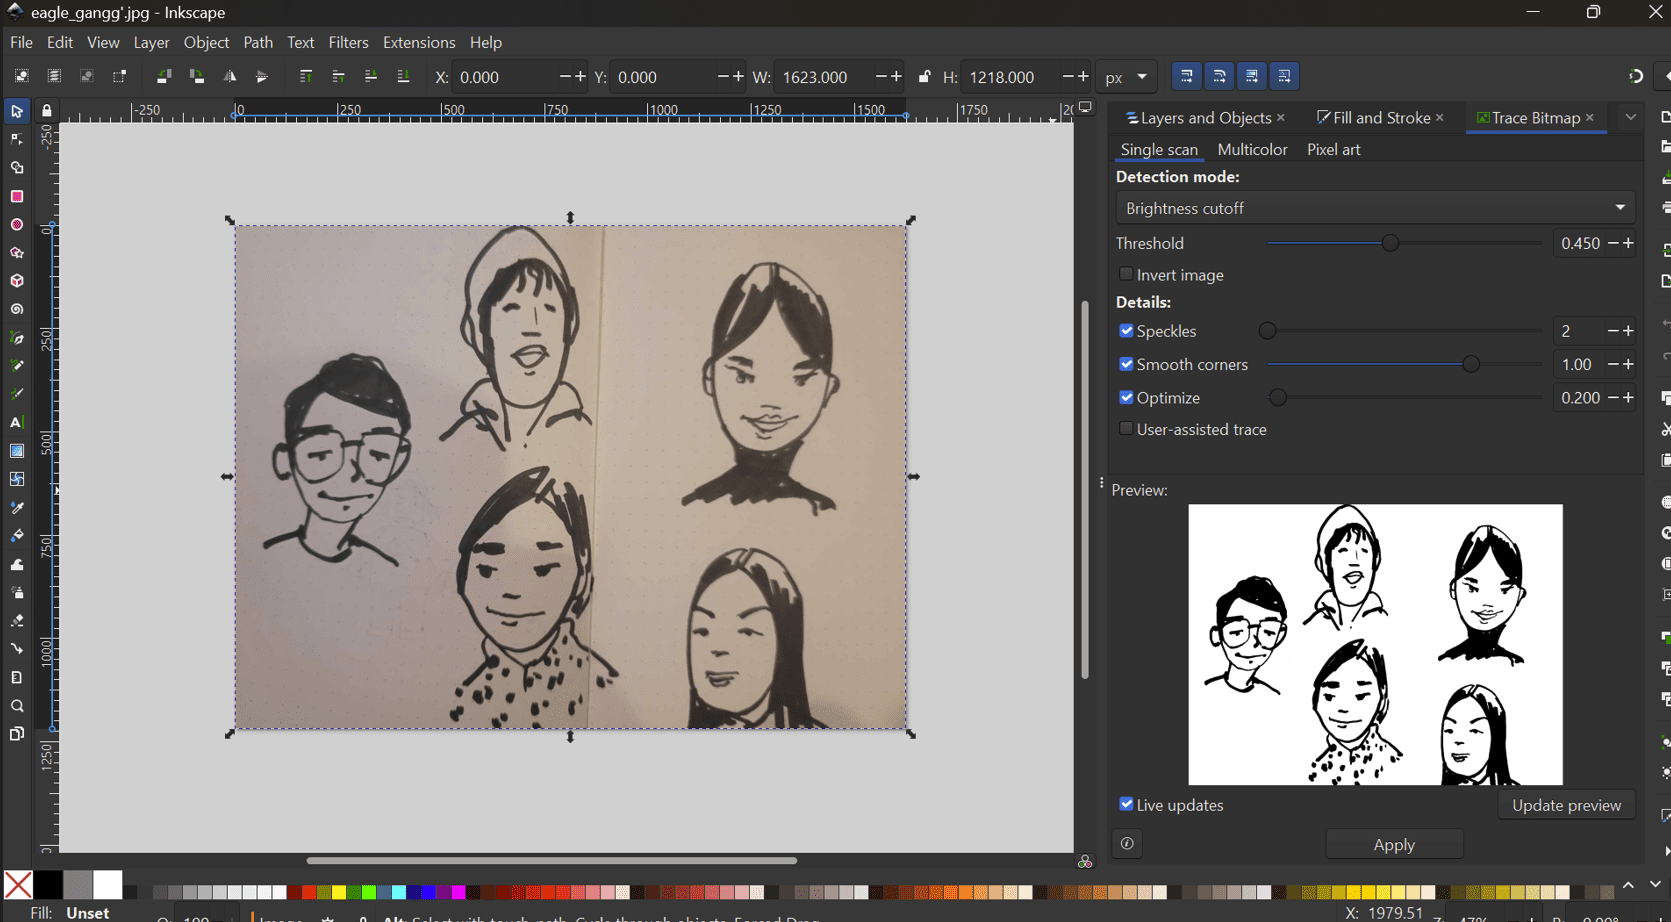1671x922 pixels.
Task: Decrease the width W value
Action: click(881, 77)
